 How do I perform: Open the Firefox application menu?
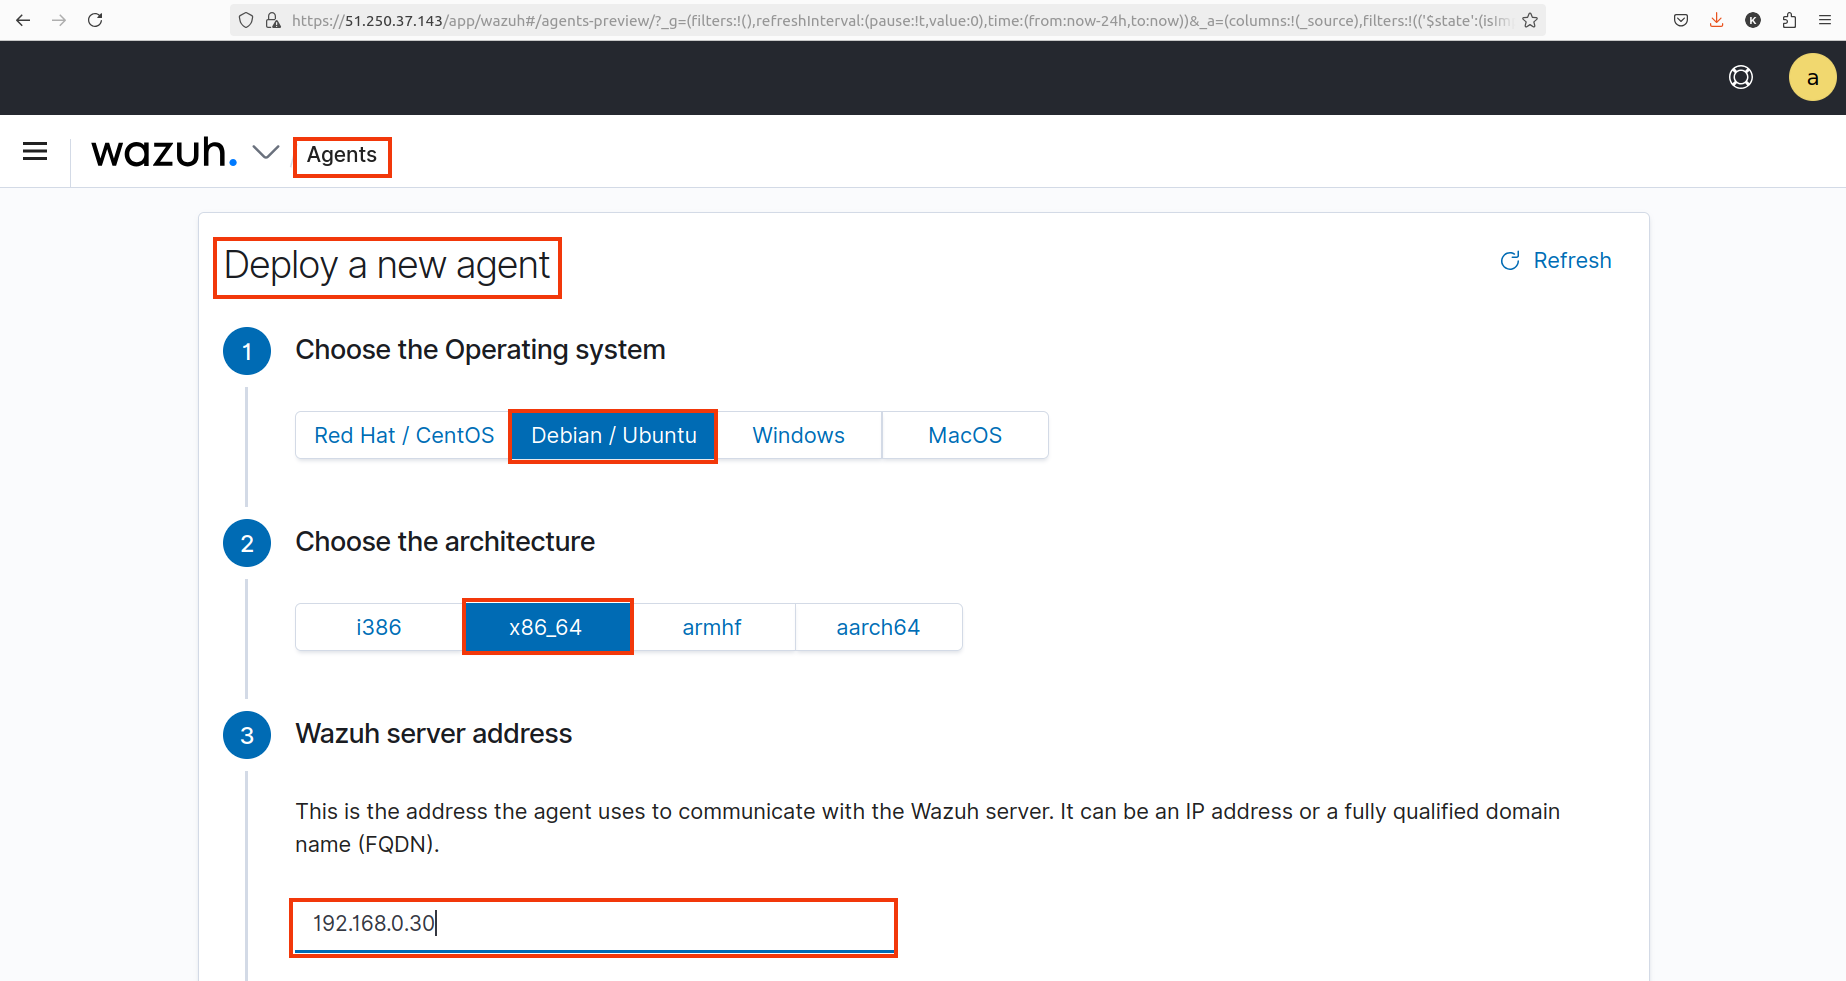(1825, 20)
